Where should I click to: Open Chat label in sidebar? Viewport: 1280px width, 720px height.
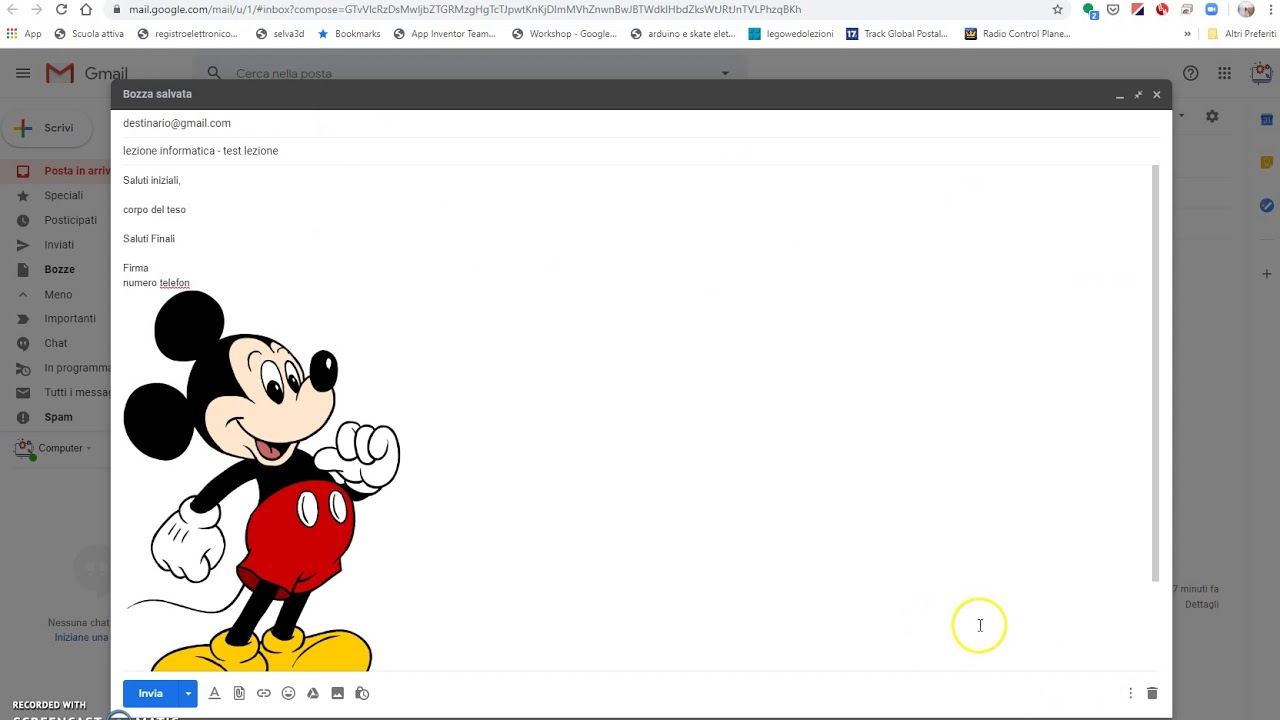point(55,343)
